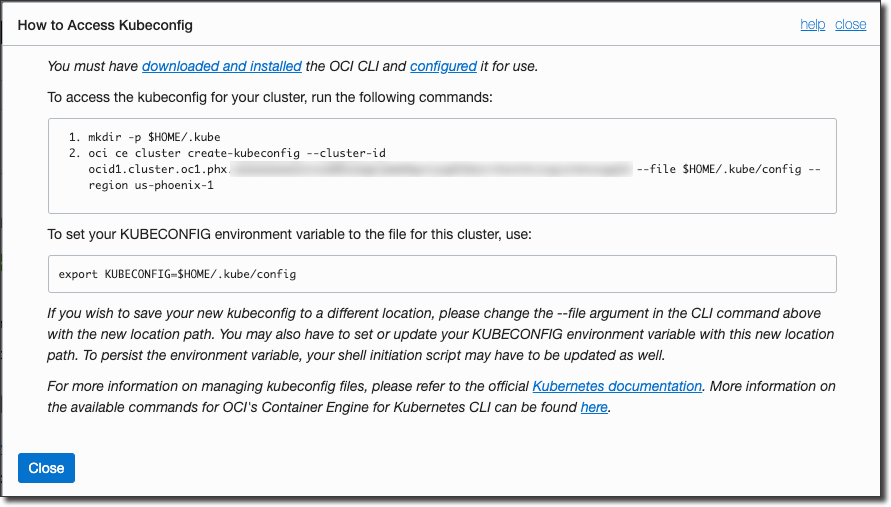Click the "To set your KUBECONFIG" instruction line
This screenshot has height=507, width=891.
[x=289, y=233]
